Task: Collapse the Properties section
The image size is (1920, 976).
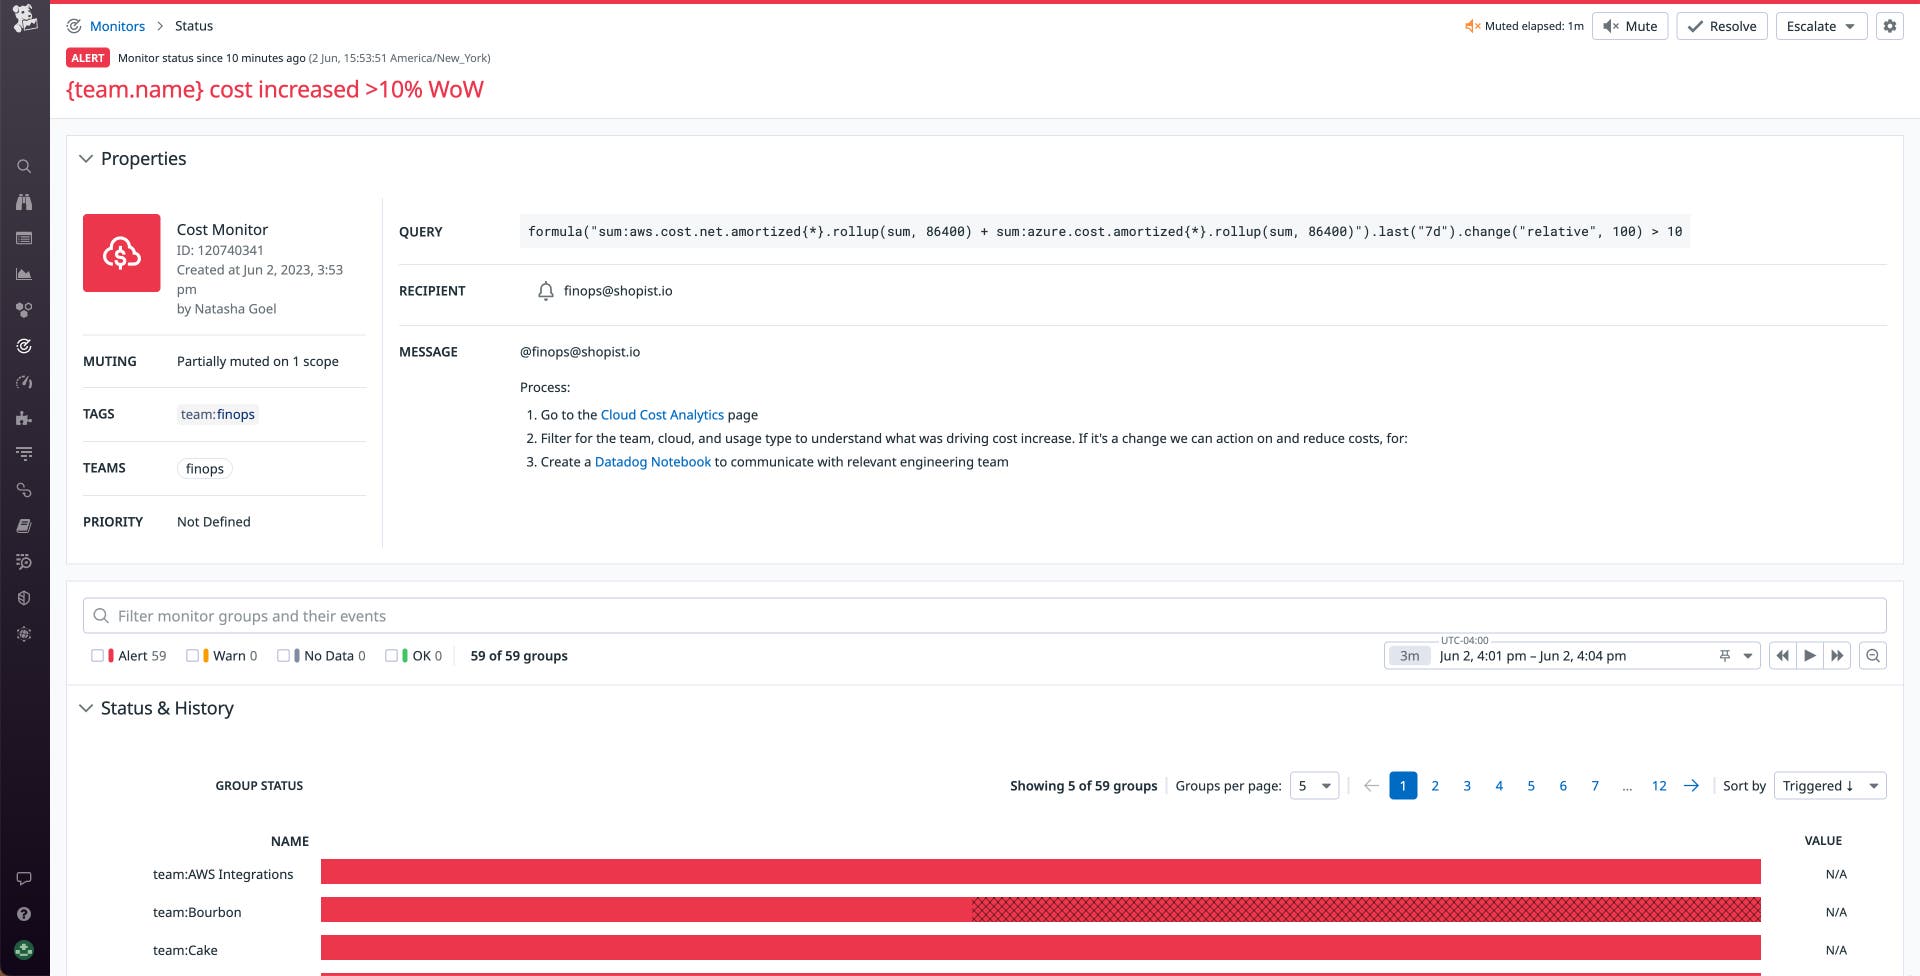Action: click(86, 158)
